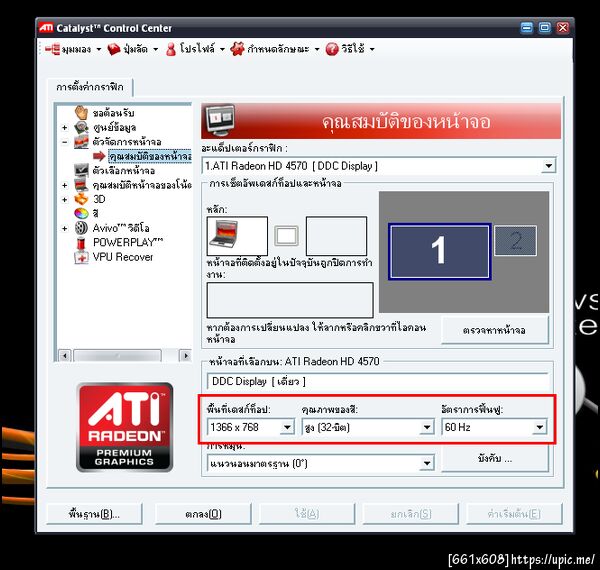Click ATI logo in title bar

pos(46,28)
